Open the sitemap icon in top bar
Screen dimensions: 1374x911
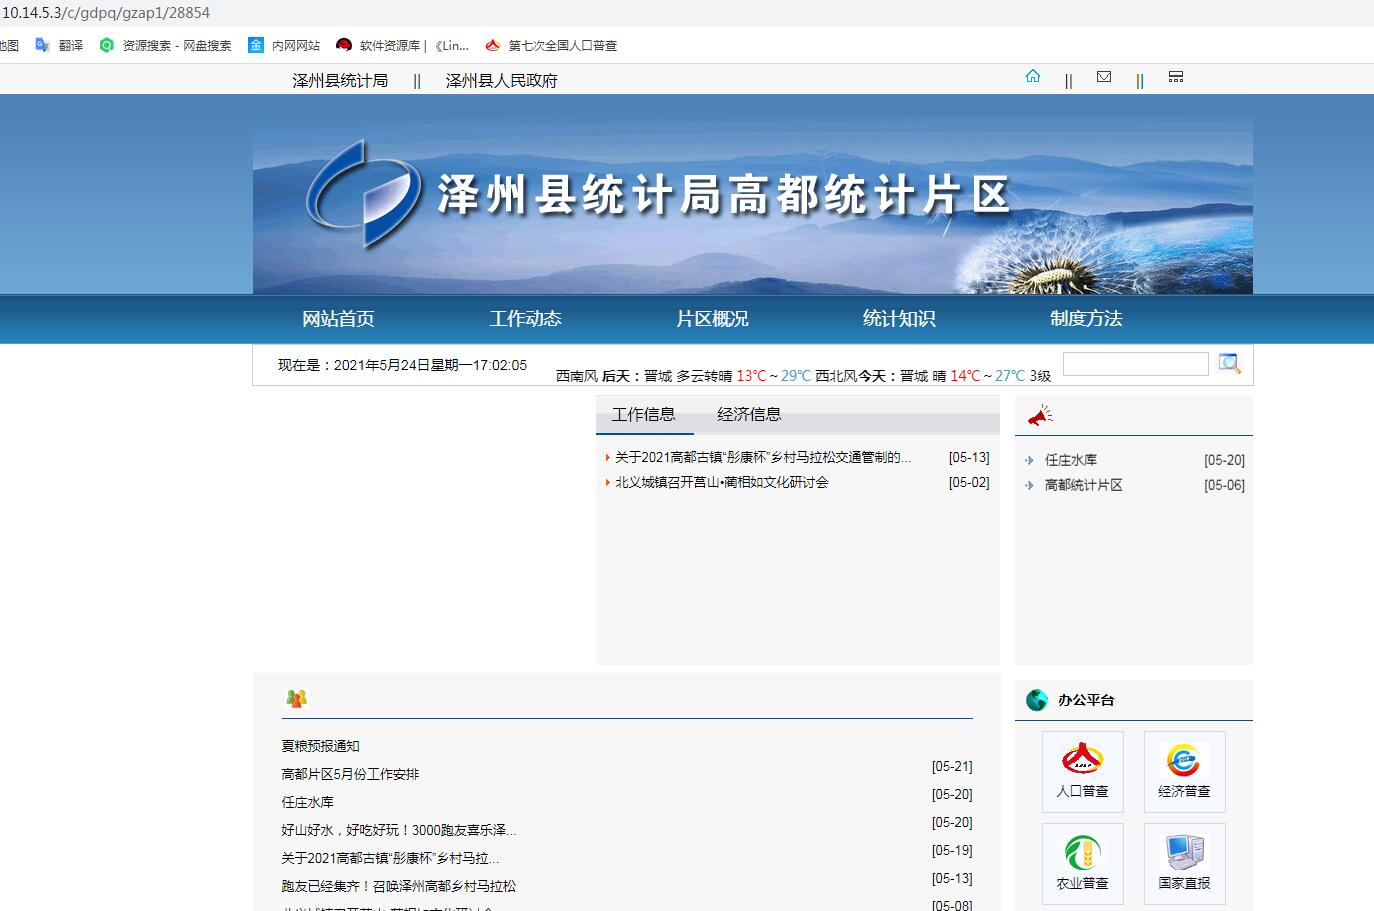[x=1176, y=76]
